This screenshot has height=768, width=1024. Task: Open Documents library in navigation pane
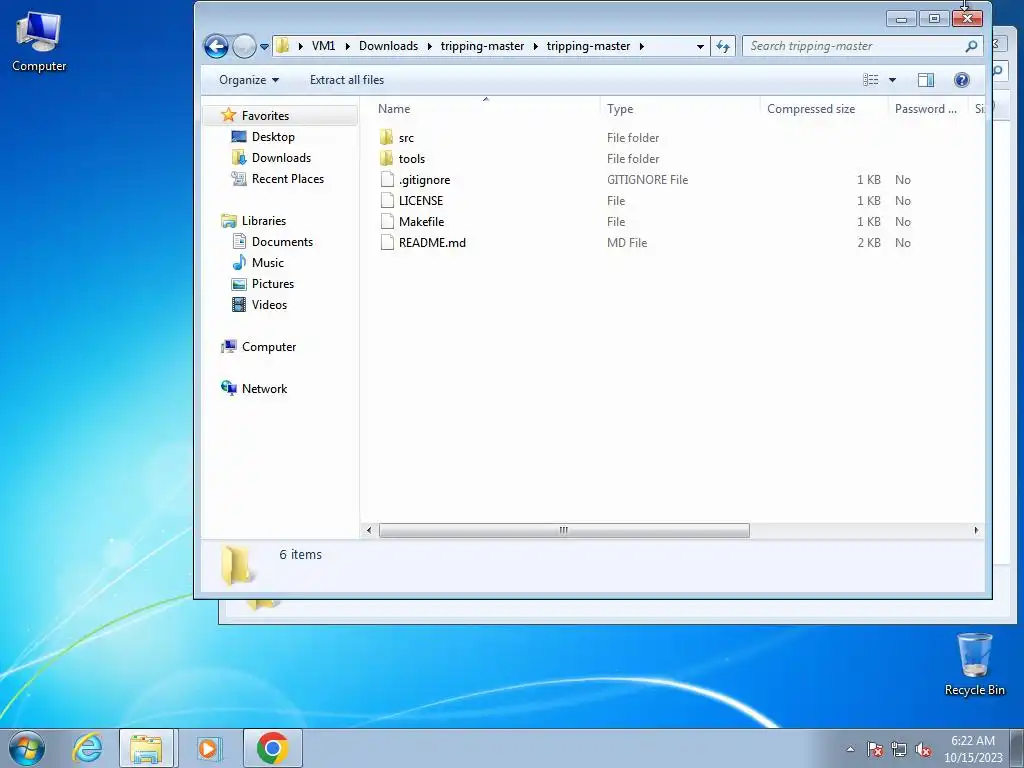tap(282, 242)
